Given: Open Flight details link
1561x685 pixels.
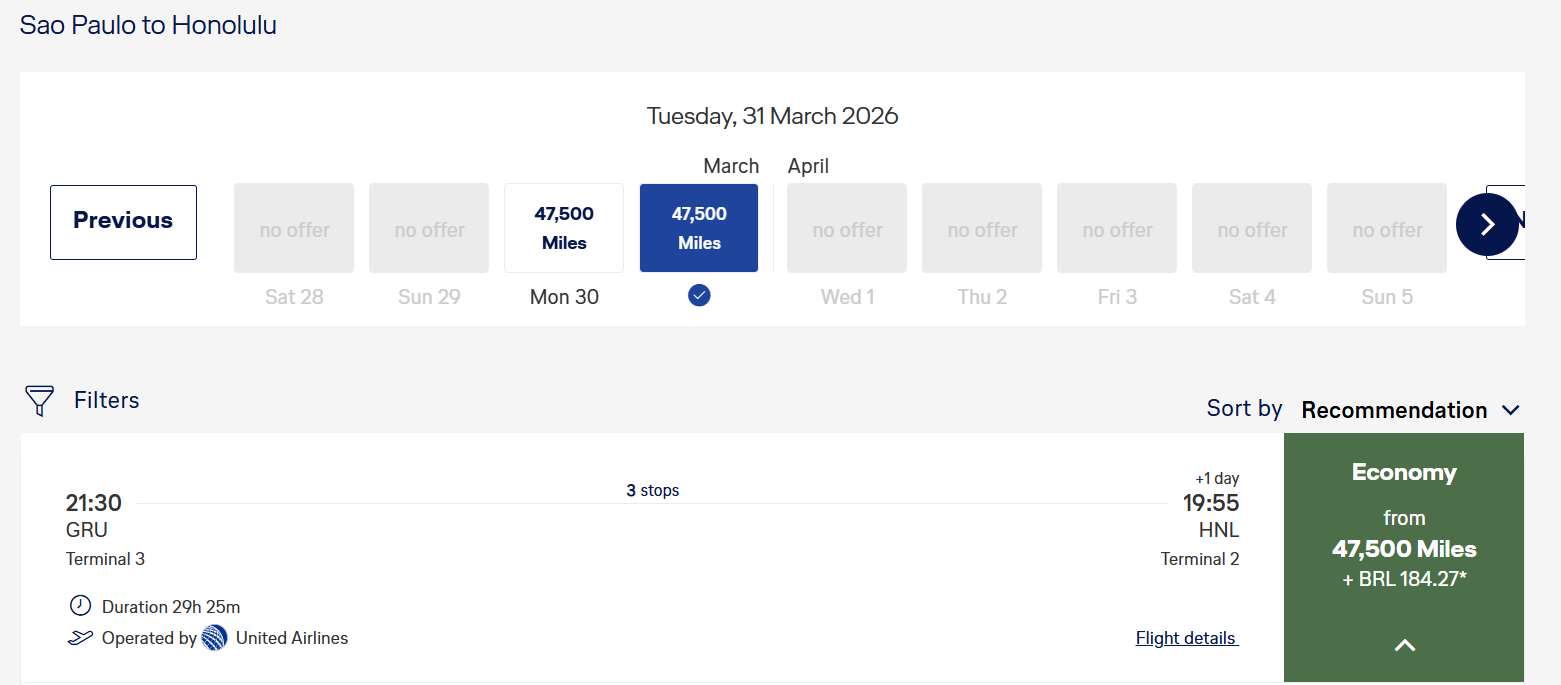Looking at the screenshot, I should click(1187, 638).
